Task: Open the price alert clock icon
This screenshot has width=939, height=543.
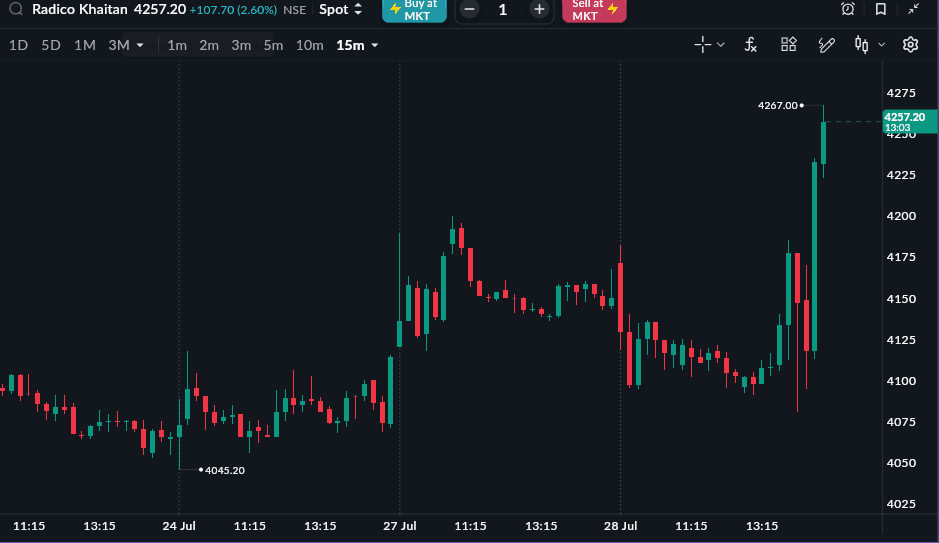Action: click(847, 9)
